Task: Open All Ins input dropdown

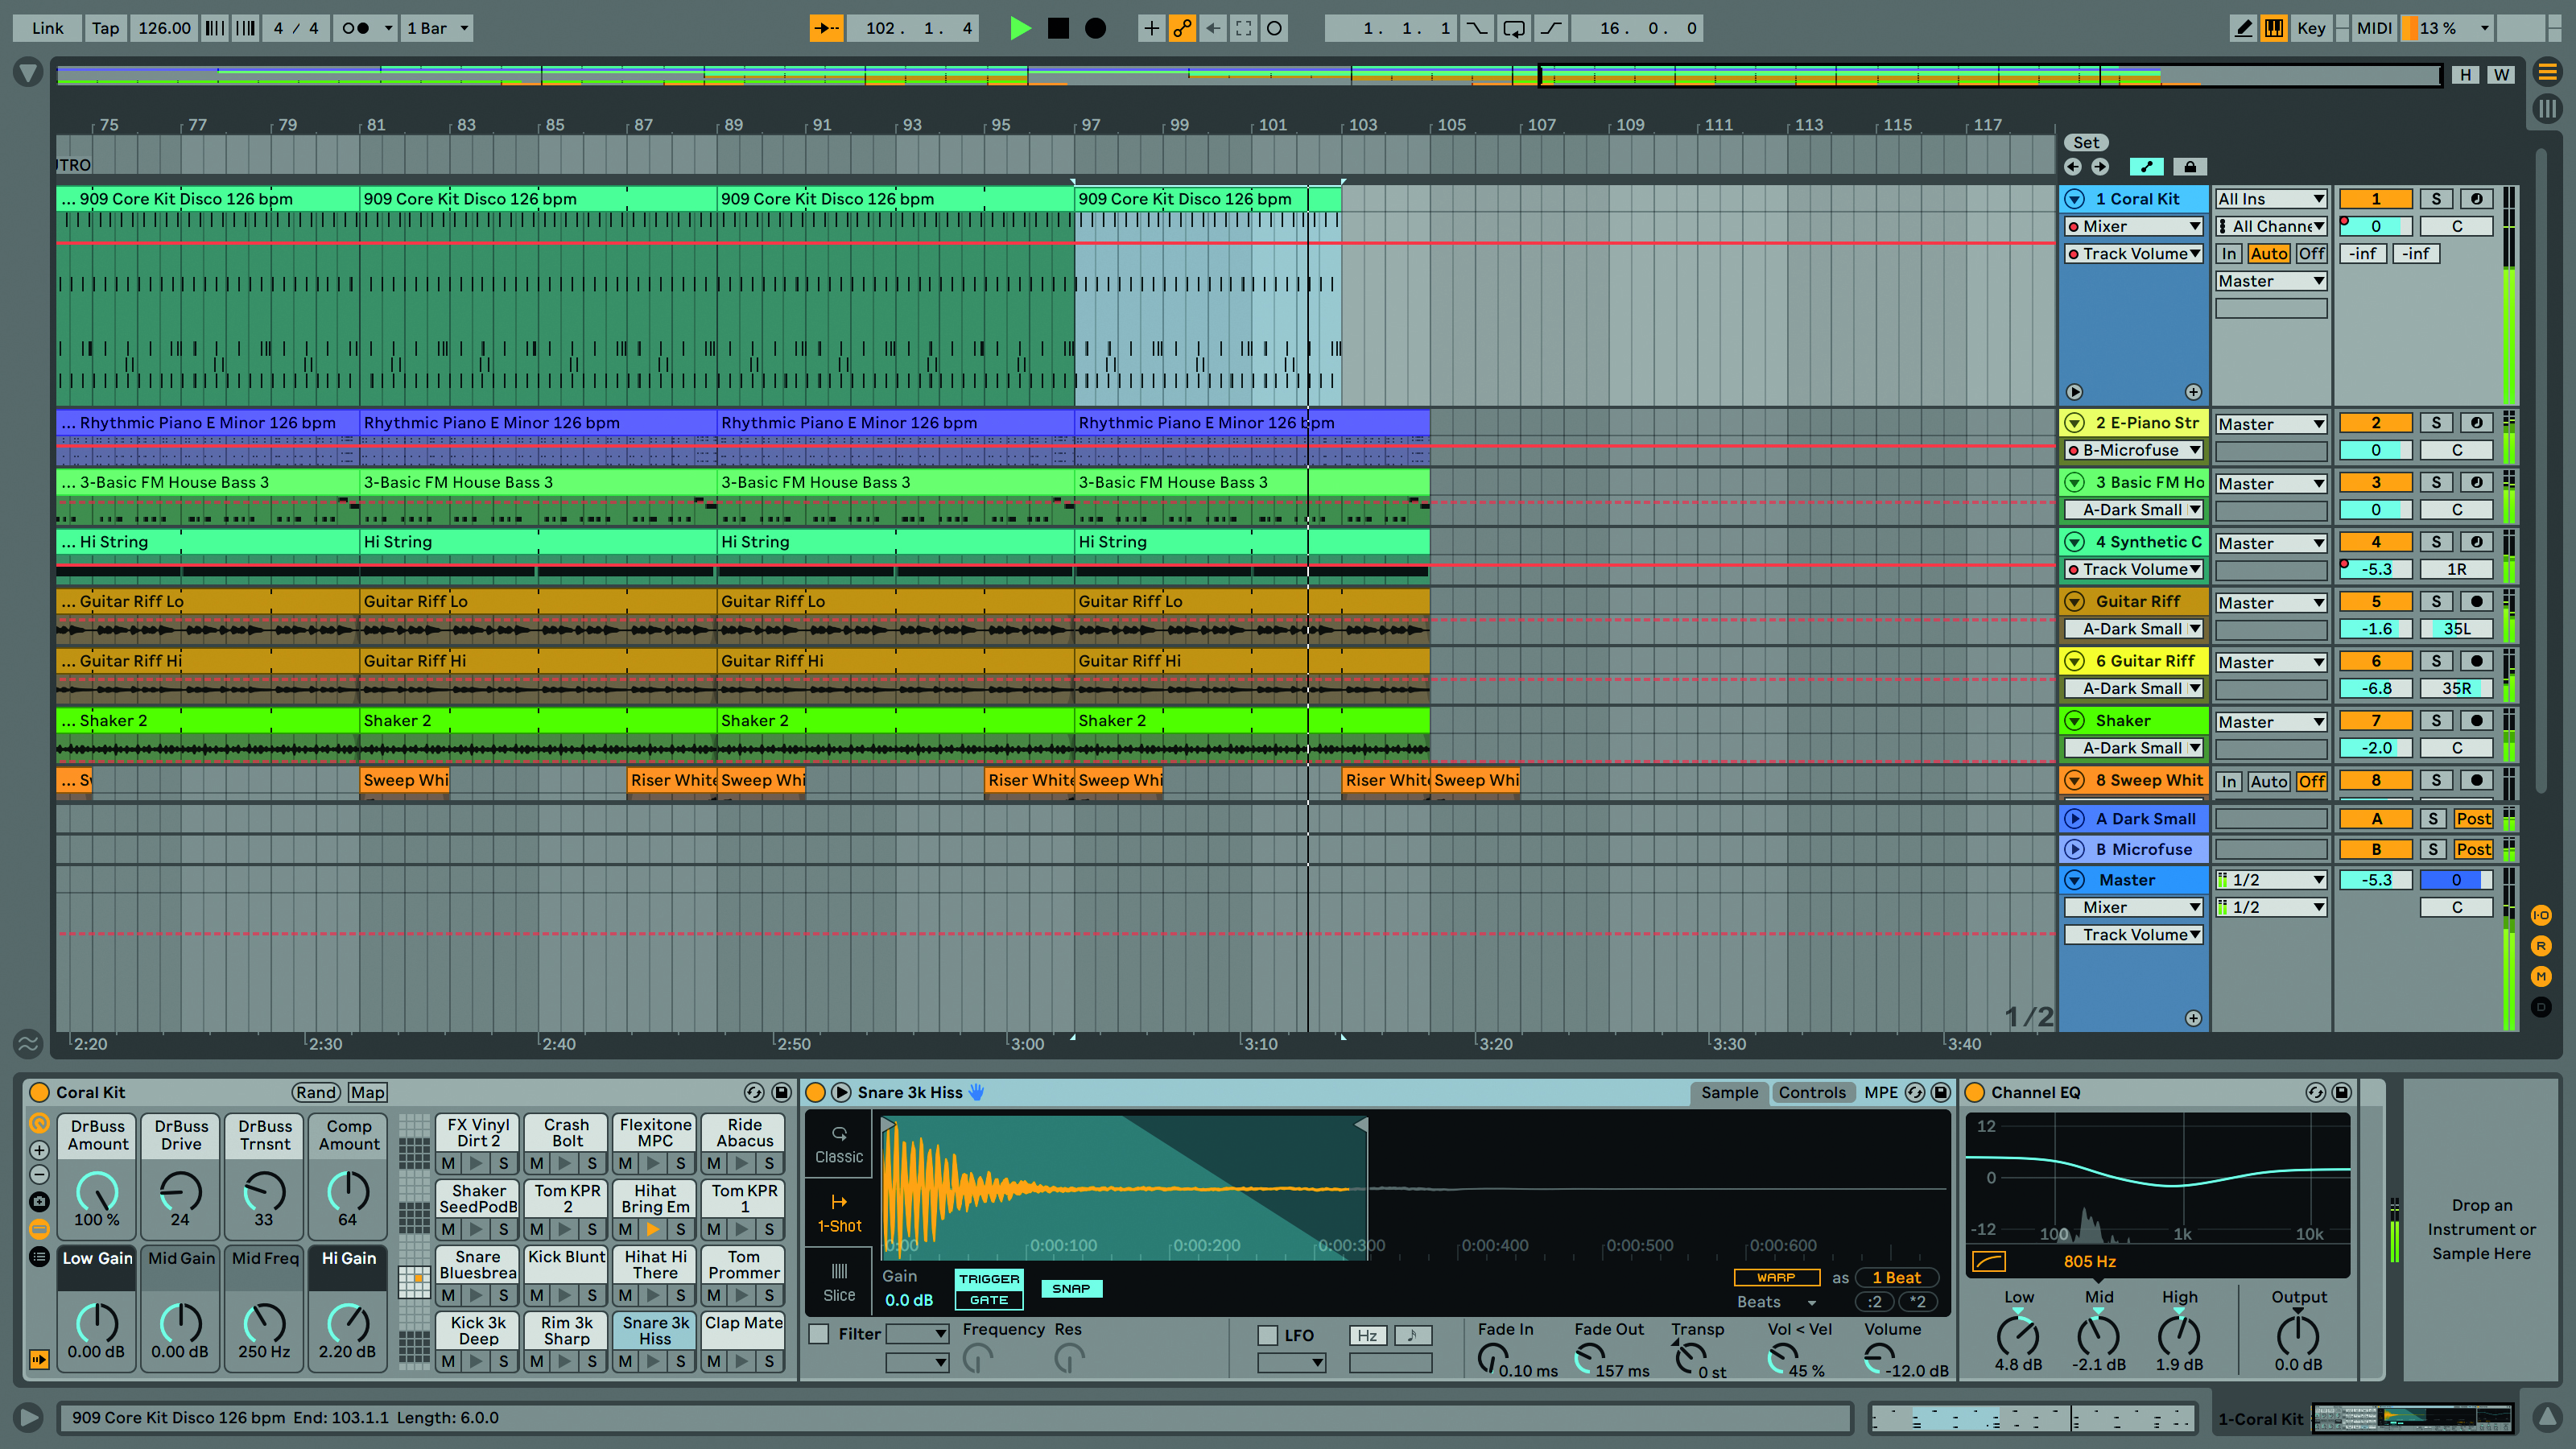Action: point(2270,199)
